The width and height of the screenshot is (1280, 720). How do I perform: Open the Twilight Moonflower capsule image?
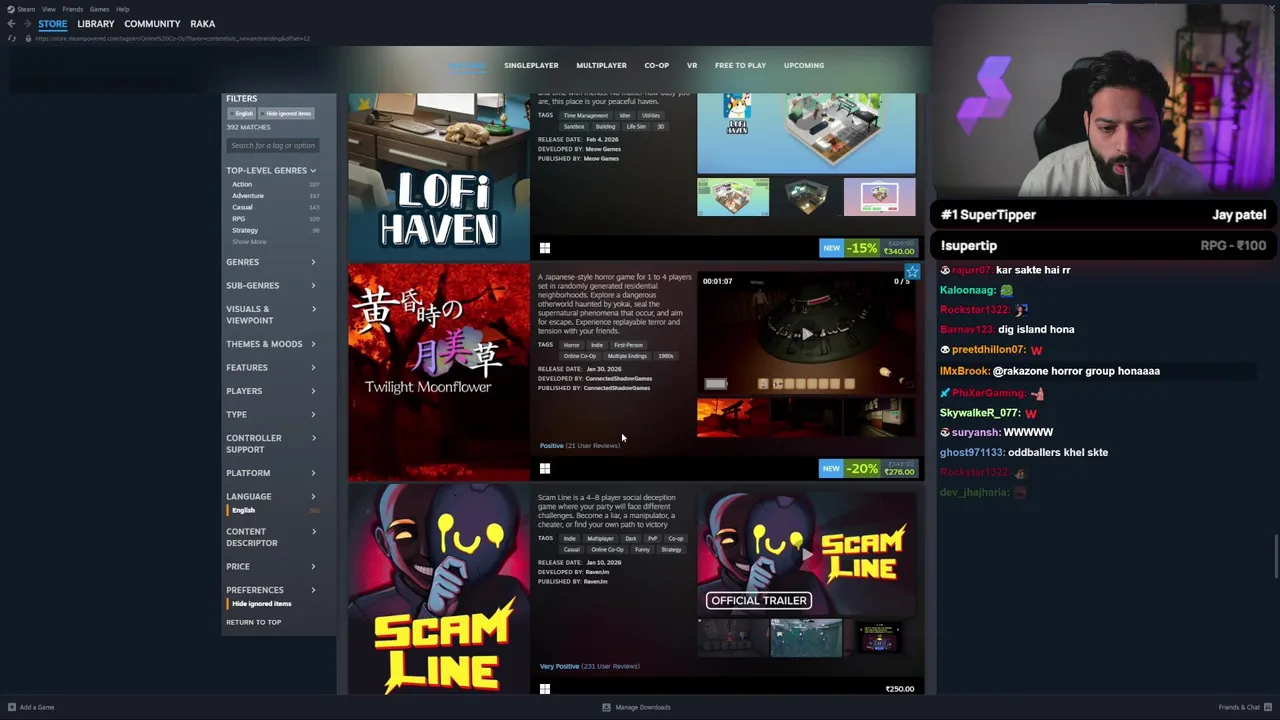[438, 372]
